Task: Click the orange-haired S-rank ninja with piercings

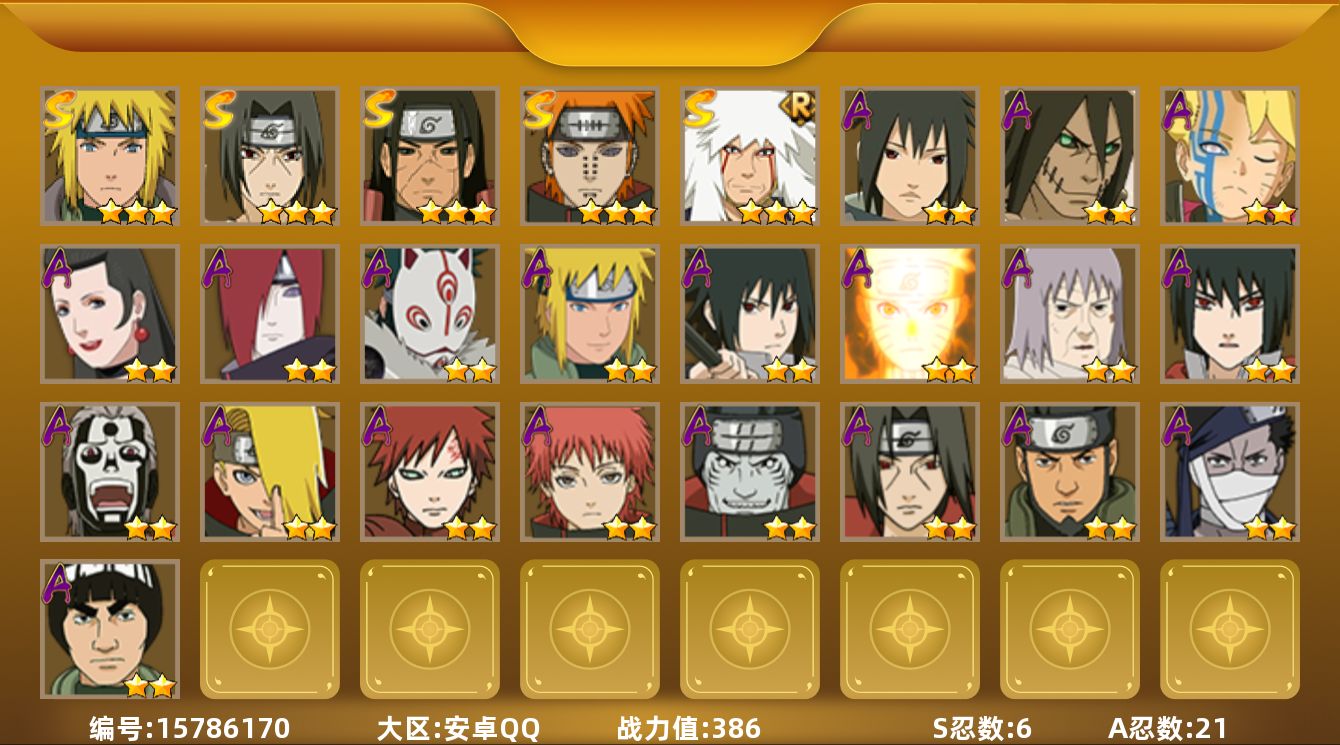Action: (x=590, y=156)
